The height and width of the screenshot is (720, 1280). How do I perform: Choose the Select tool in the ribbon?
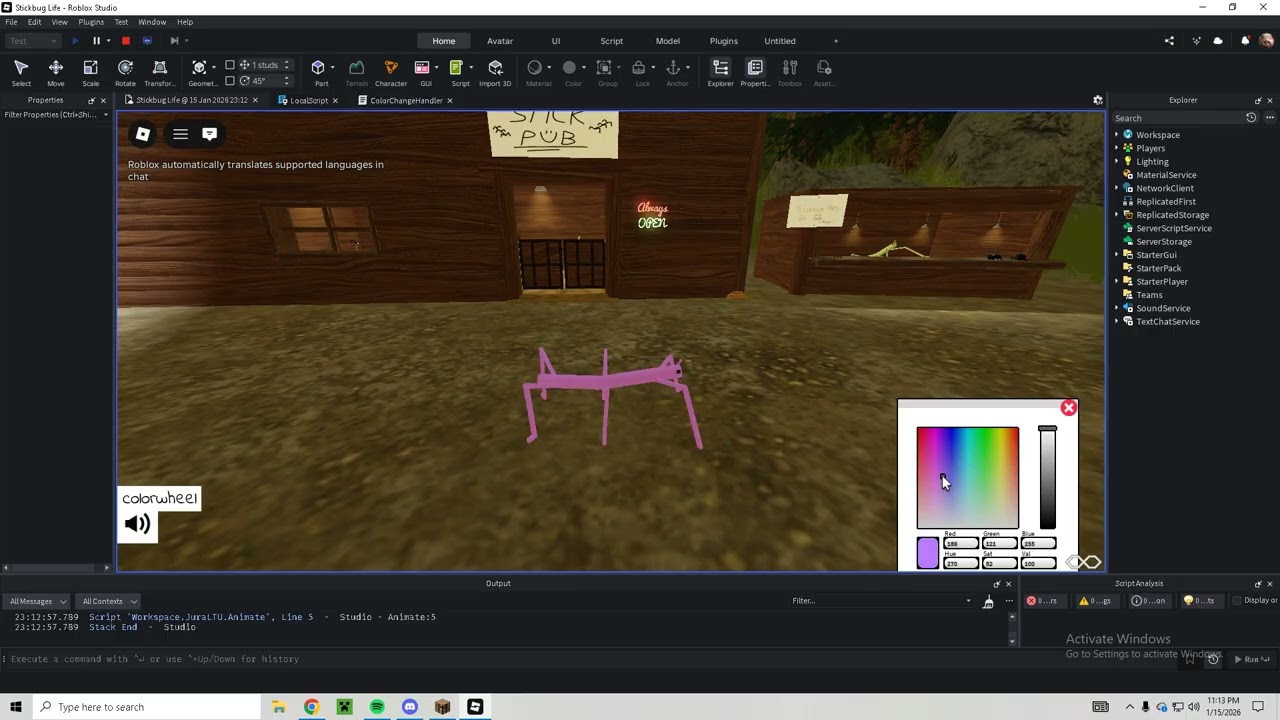(x=21, y=73)
